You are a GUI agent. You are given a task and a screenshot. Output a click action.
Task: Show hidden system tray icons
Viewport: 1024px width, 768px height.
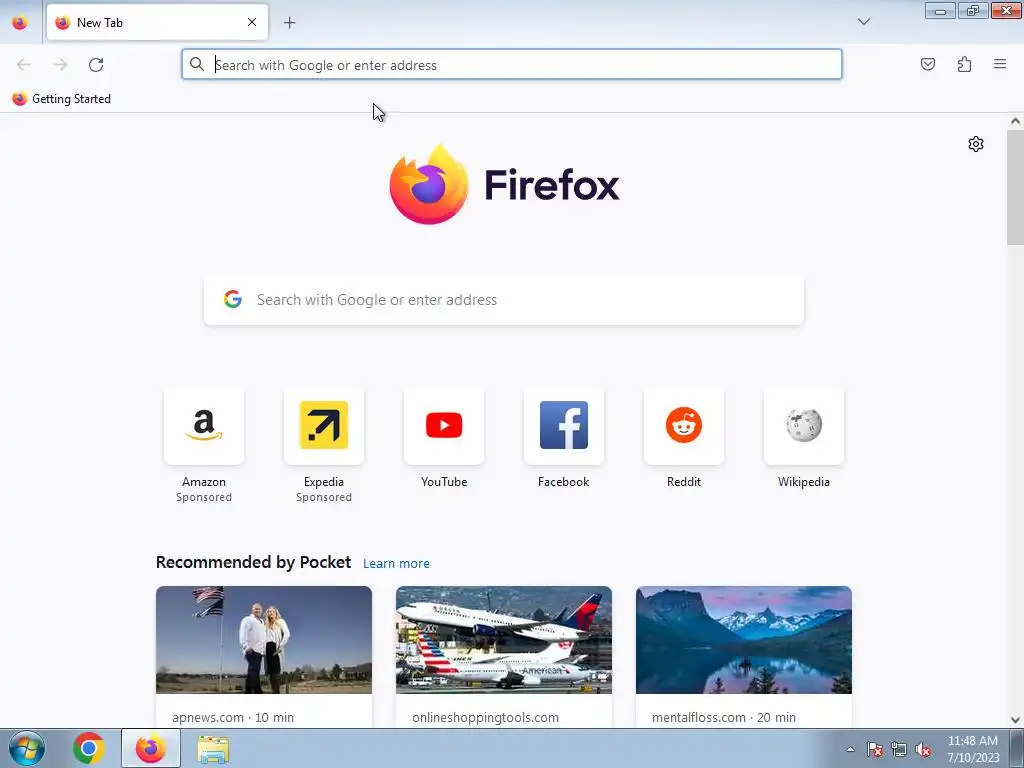click(850, 749)
